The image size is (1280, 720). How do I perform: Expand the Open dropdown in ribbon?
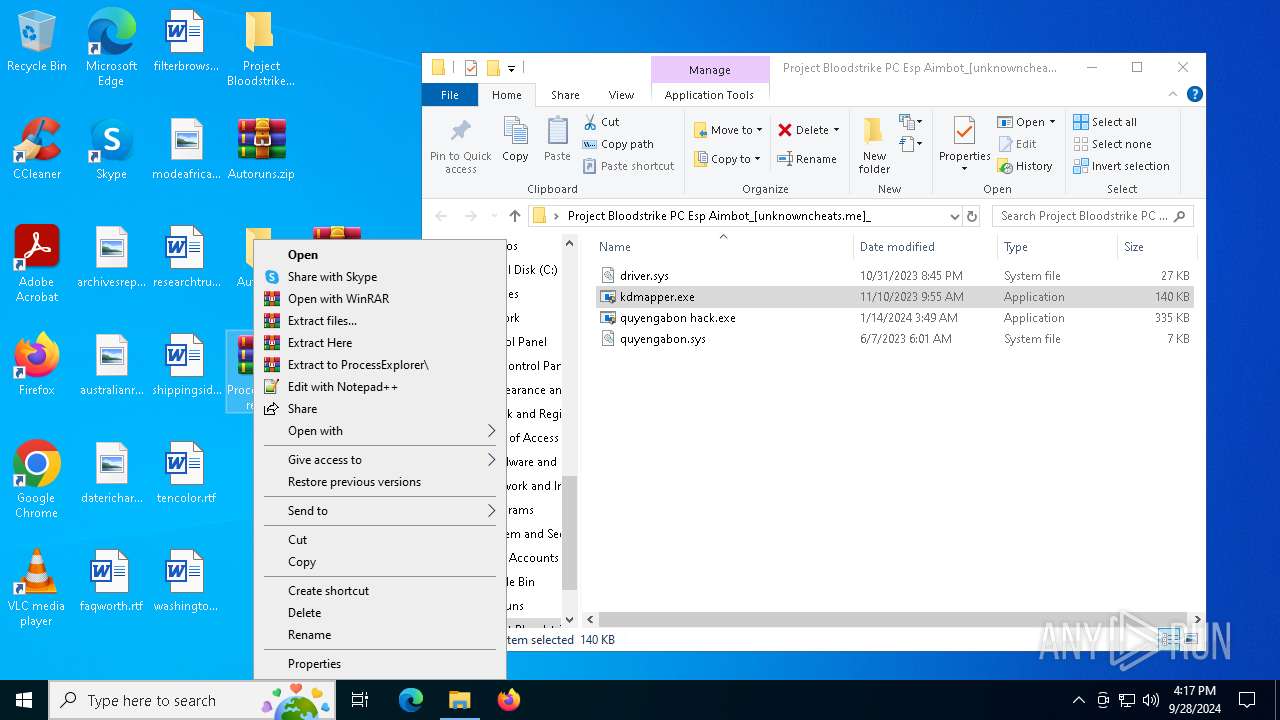pyautogui.click(x=1052, y=122)
